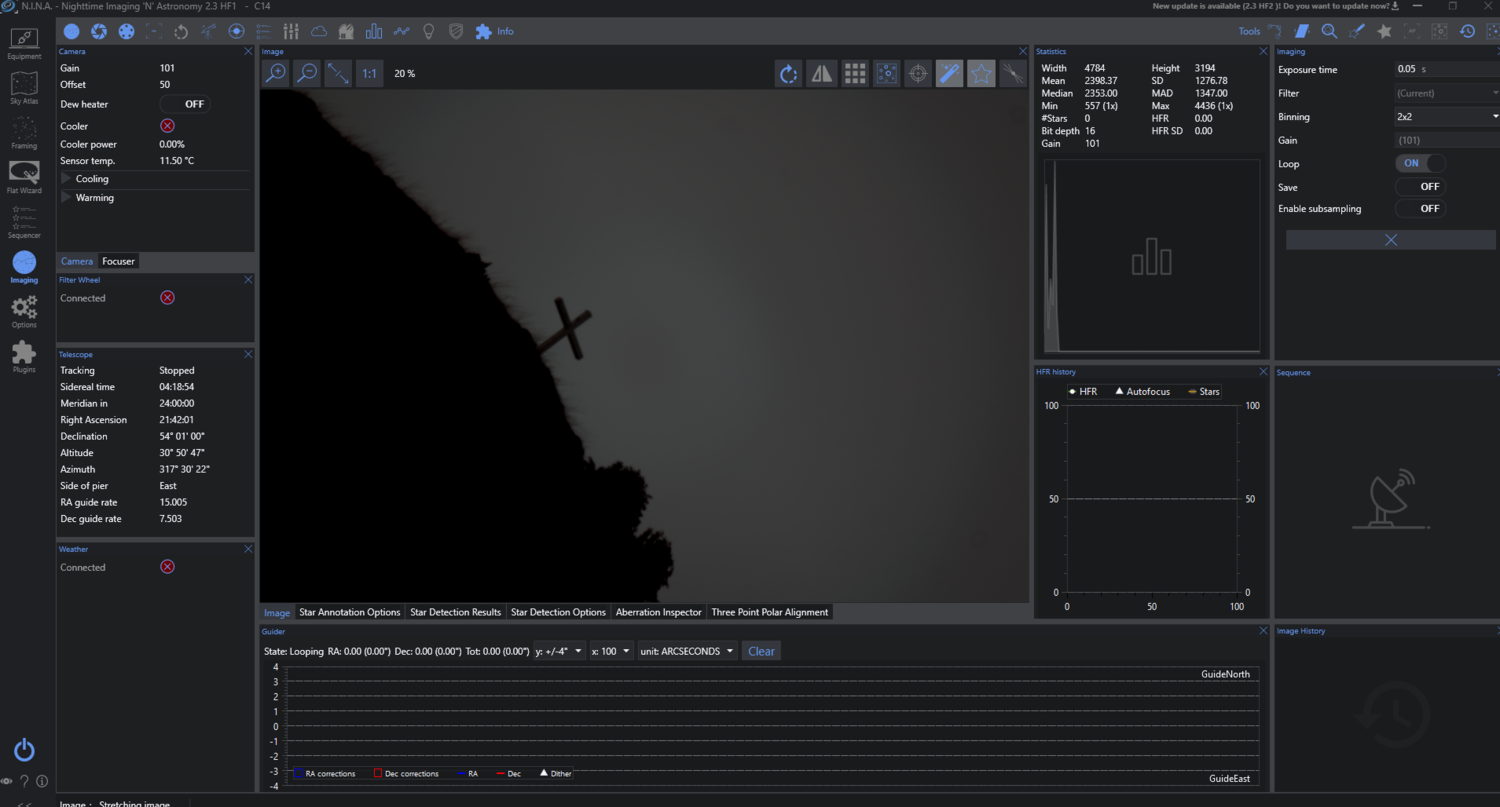Click the star detection icon in the Image toolbar
The width and height of the screenshot is (1500, 807).
pyautogui.click(x=886, y=73)
